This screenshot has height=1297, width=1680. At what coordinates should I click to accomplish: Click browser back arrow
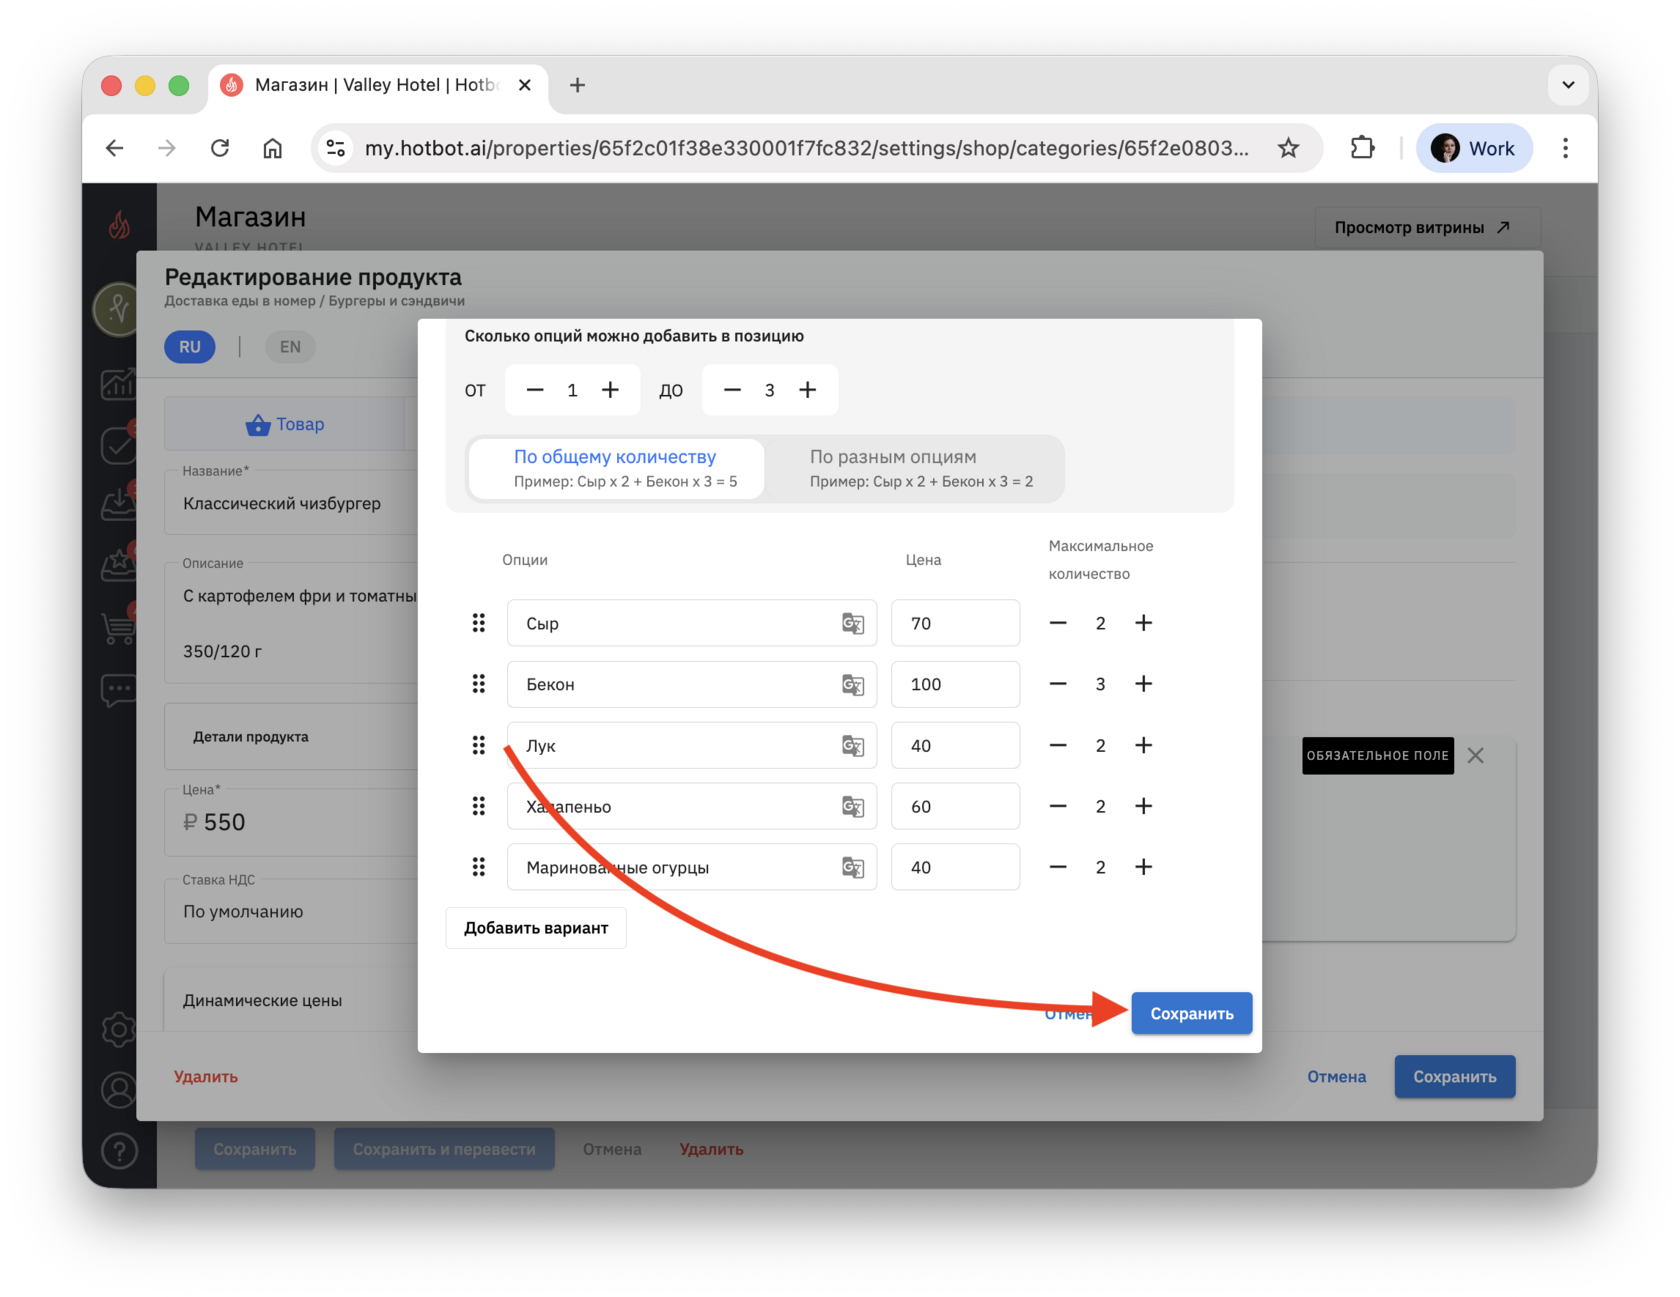point(115,148)
